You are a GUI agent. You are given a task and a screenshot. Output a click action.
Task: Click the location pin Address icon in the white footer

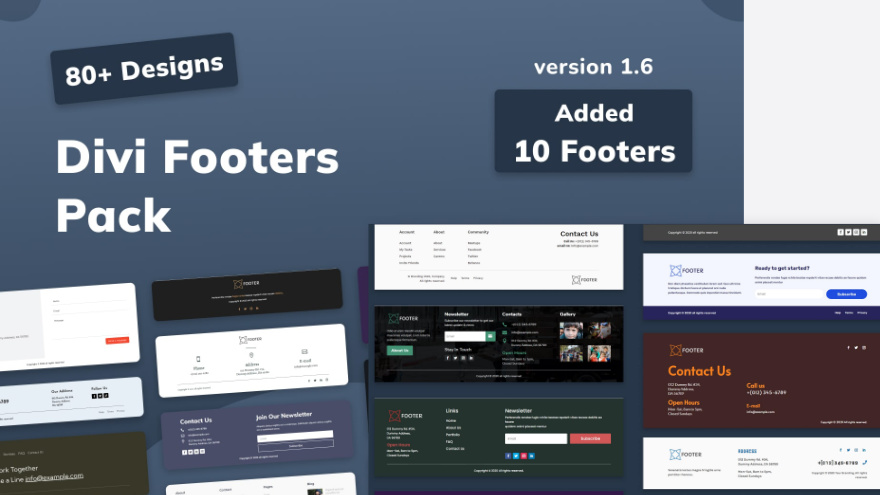pos(252,355)
